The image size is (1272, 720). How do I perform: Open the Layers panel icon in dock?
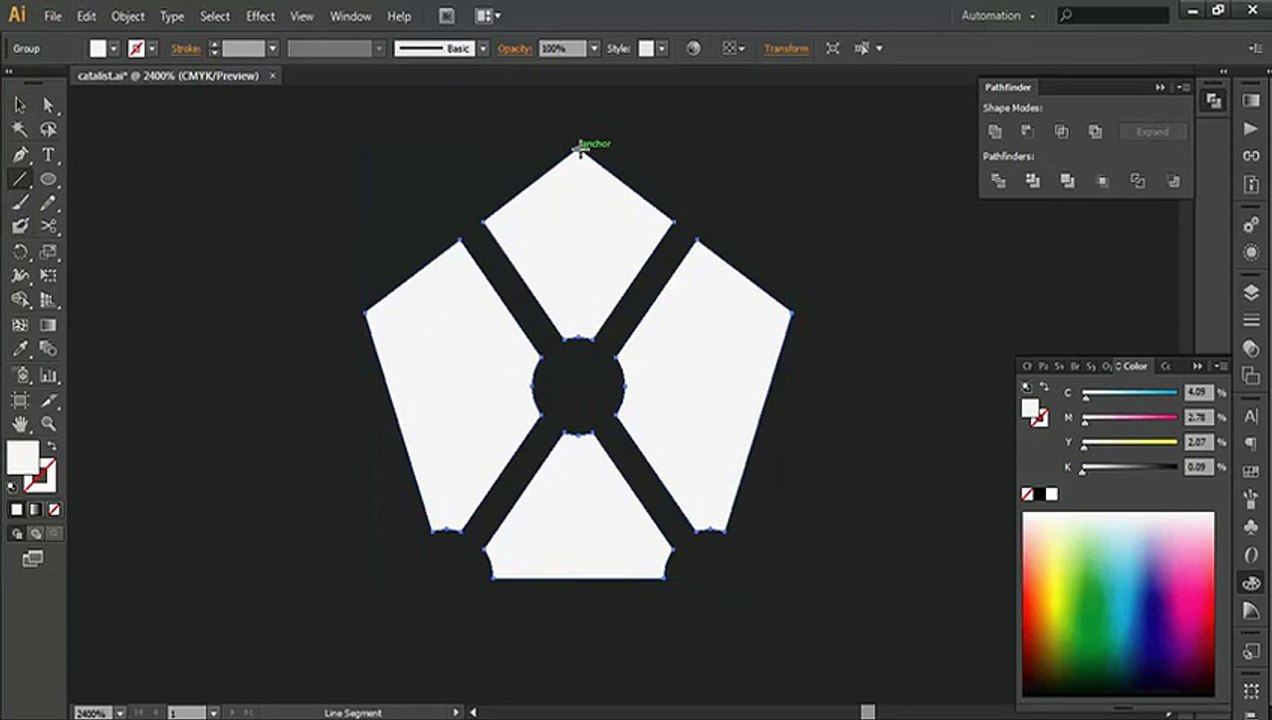click(1251, 293)
